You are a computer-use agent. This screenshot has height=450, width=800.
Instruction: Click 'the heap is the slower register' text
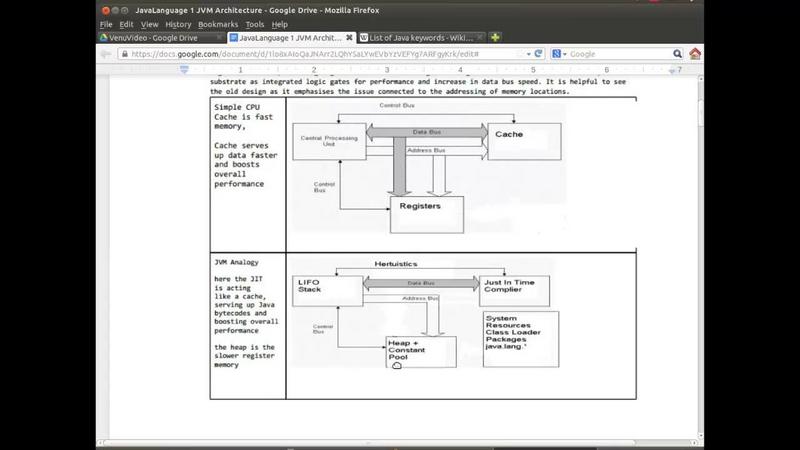pyautogui.click(x=244, y=352)
